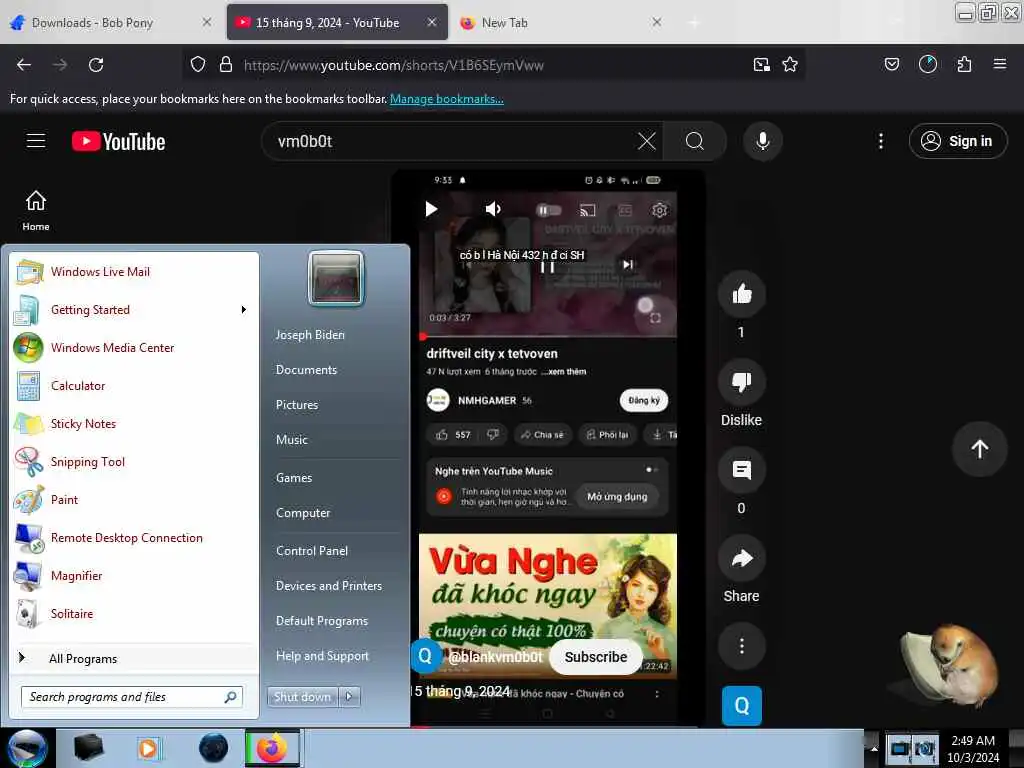Open Devices and Printers
Image resolution: width=1024 pixels, height=768 pixels.
click(328, 586)
